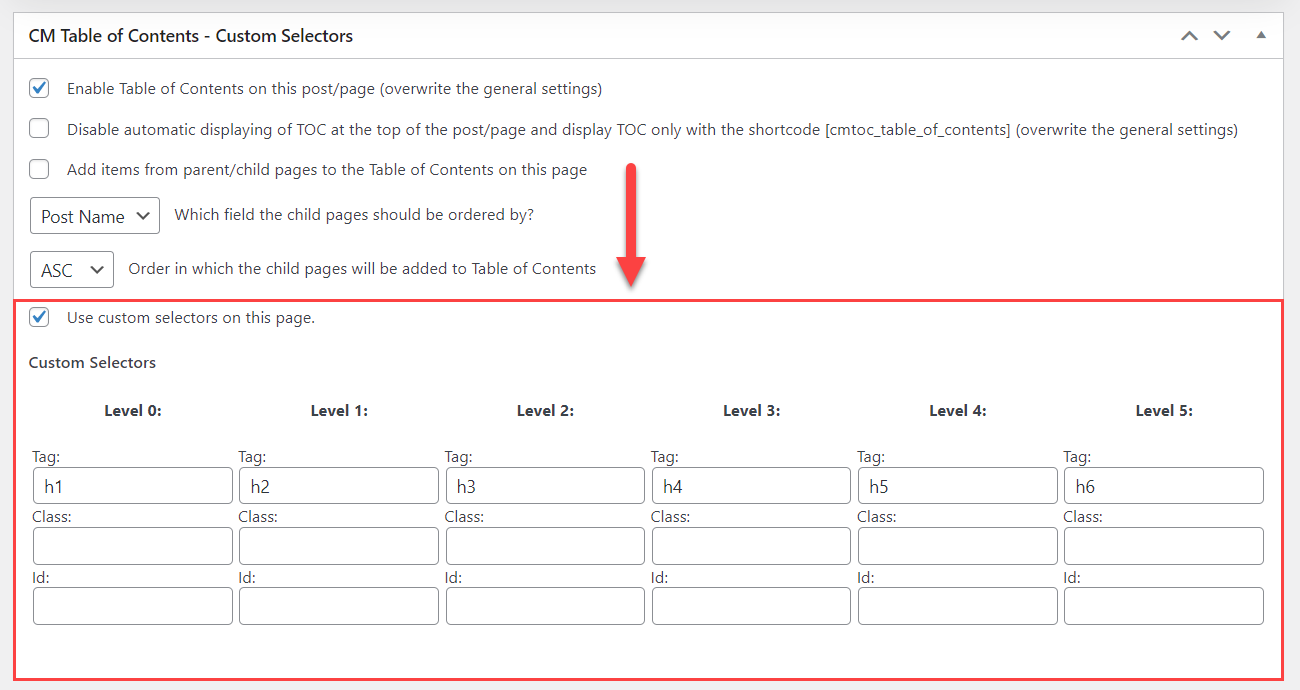Collapse the CM Table of Contents panel
This screenshot has width=1300, height=690.
[1261, 35]
